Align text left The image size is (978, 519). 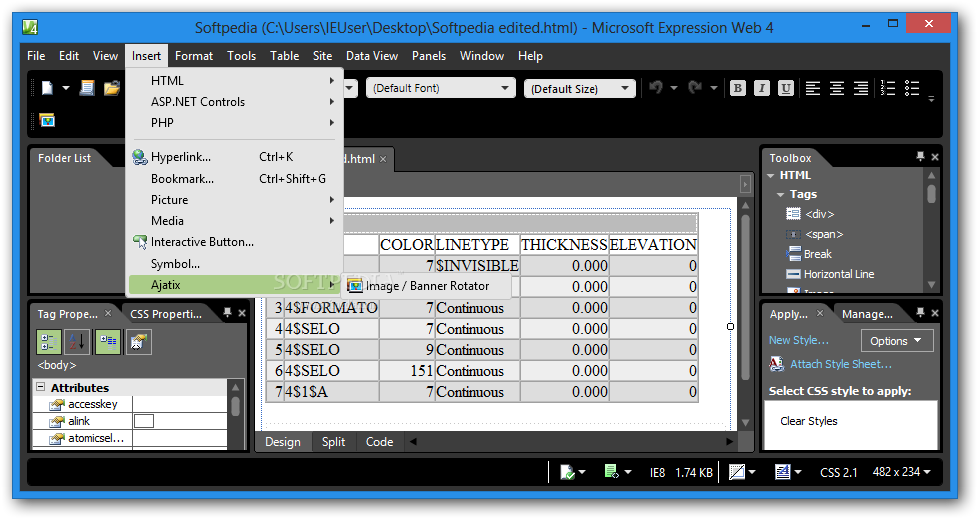point(813,88)
